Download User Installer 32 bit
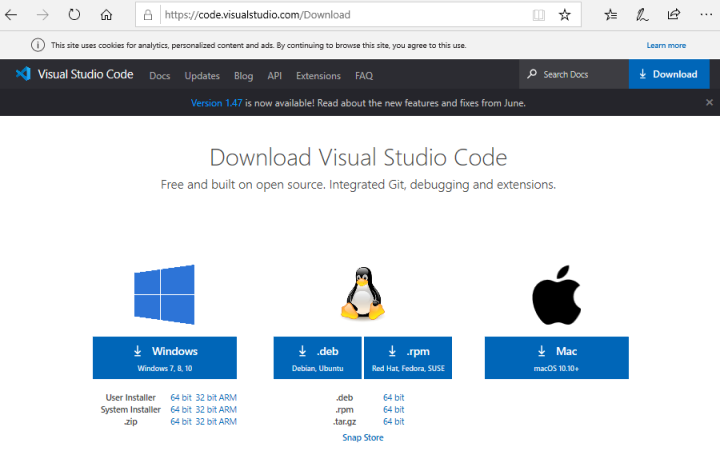 pyautogui.click(x=206, y=397)
